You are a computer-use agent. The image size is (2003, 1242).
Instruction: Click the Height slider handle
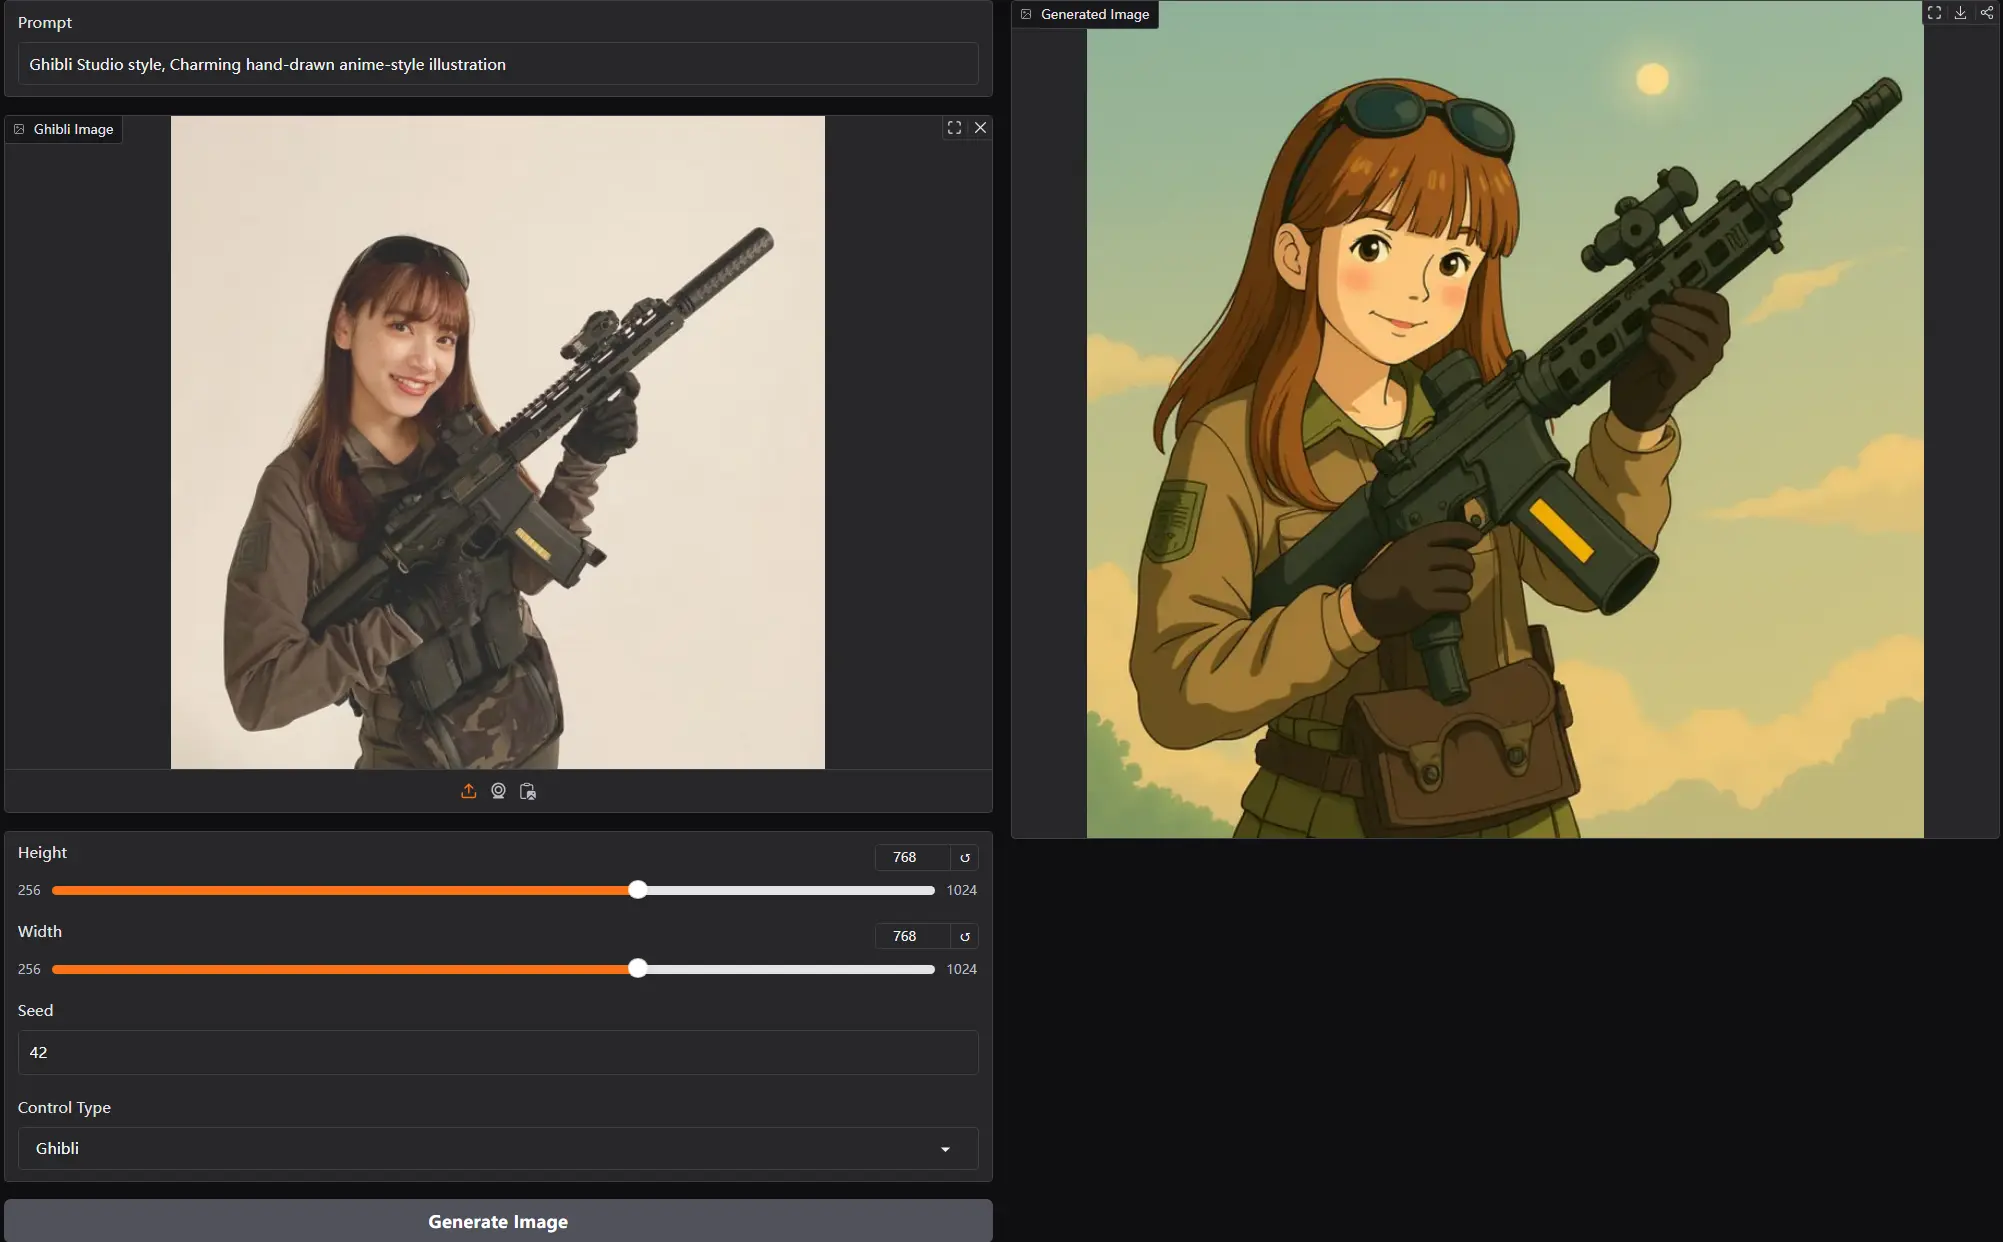[638, 890]
